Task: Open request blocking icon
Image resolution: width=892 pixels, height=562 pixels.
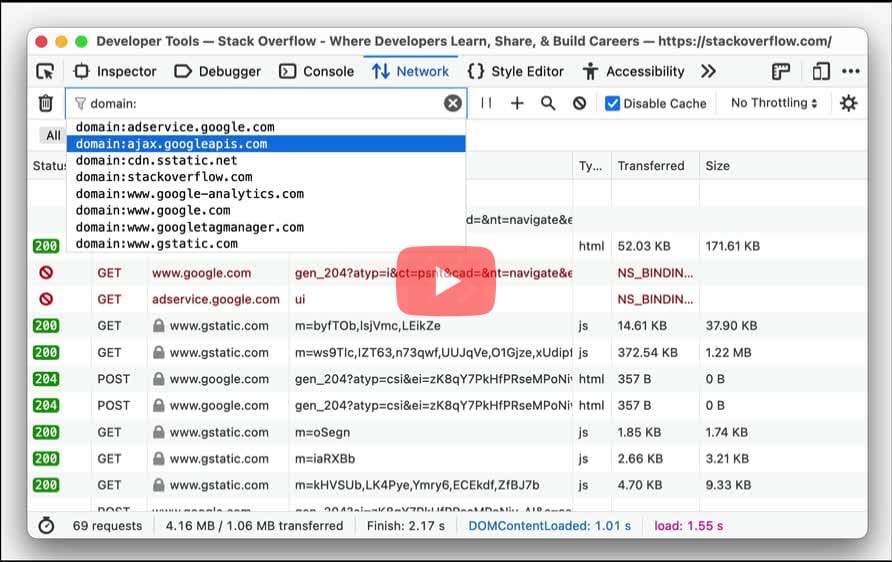Action: (x=580, y=104)
